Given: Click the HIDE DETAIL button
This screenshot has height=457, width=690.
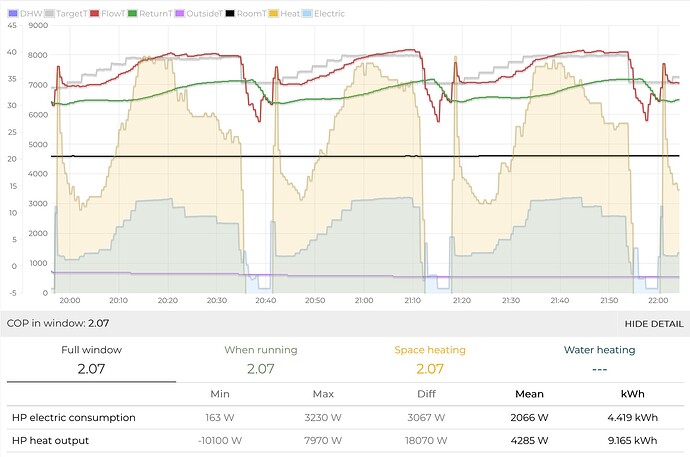Looking at the screenshot, I should tap(654, 324).
